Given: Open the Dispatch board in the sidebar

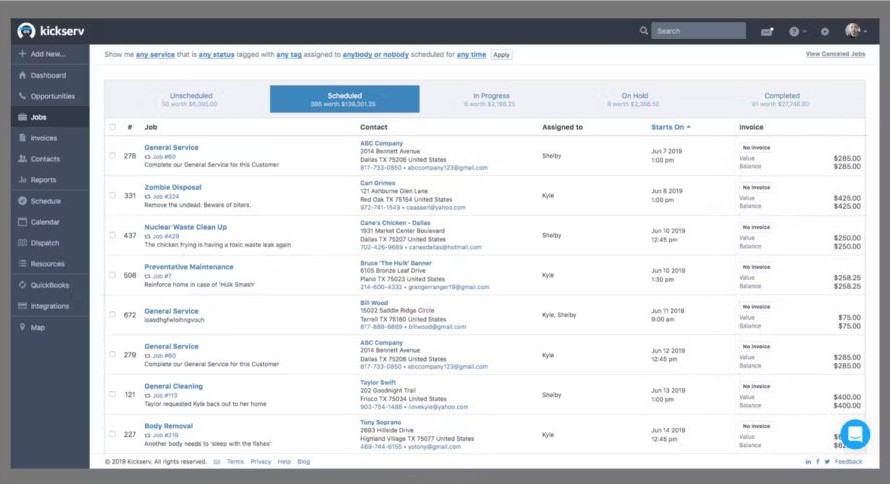Looking at the screenshot, I should tap(45, 243).
